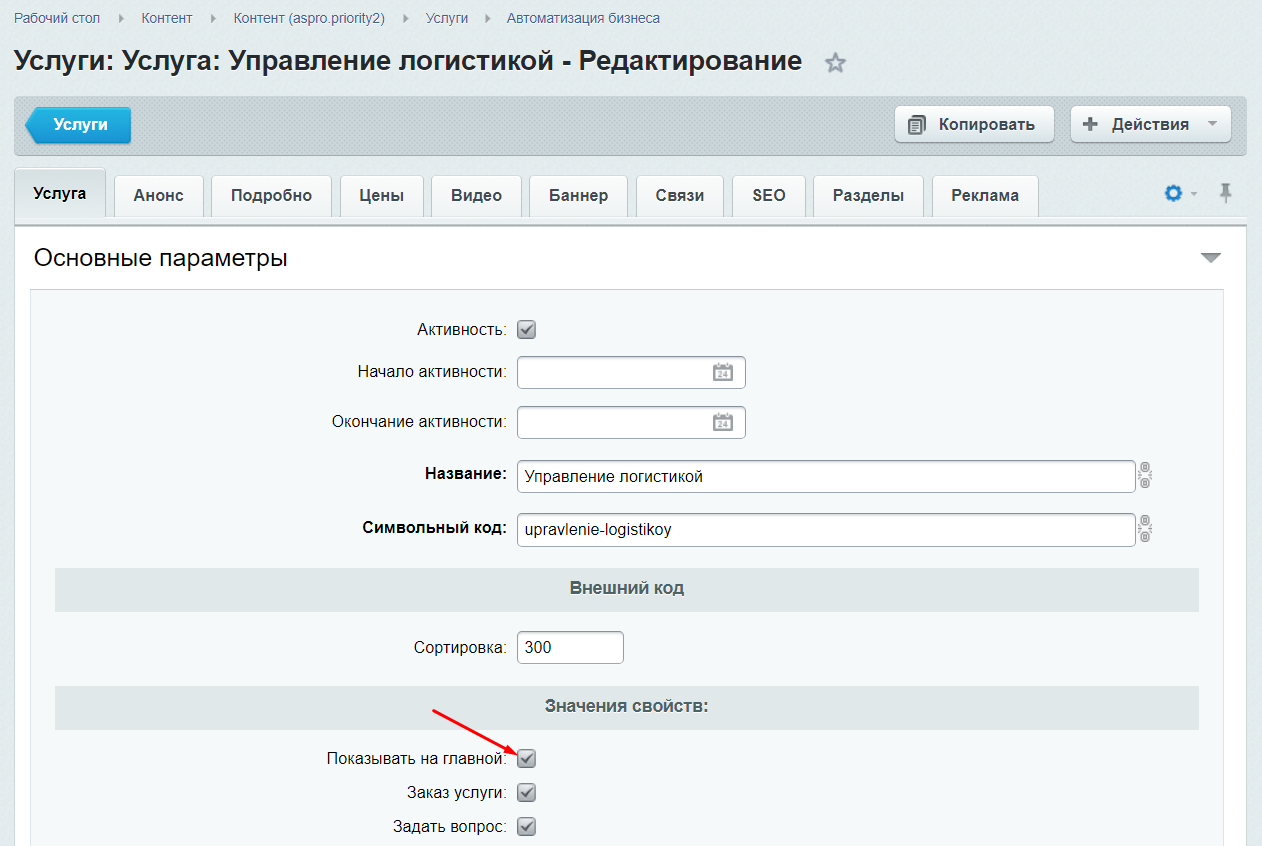Add page to favorites with star icon
The width and height of the screenshot is (1262, 846).
tap(835, 63)
